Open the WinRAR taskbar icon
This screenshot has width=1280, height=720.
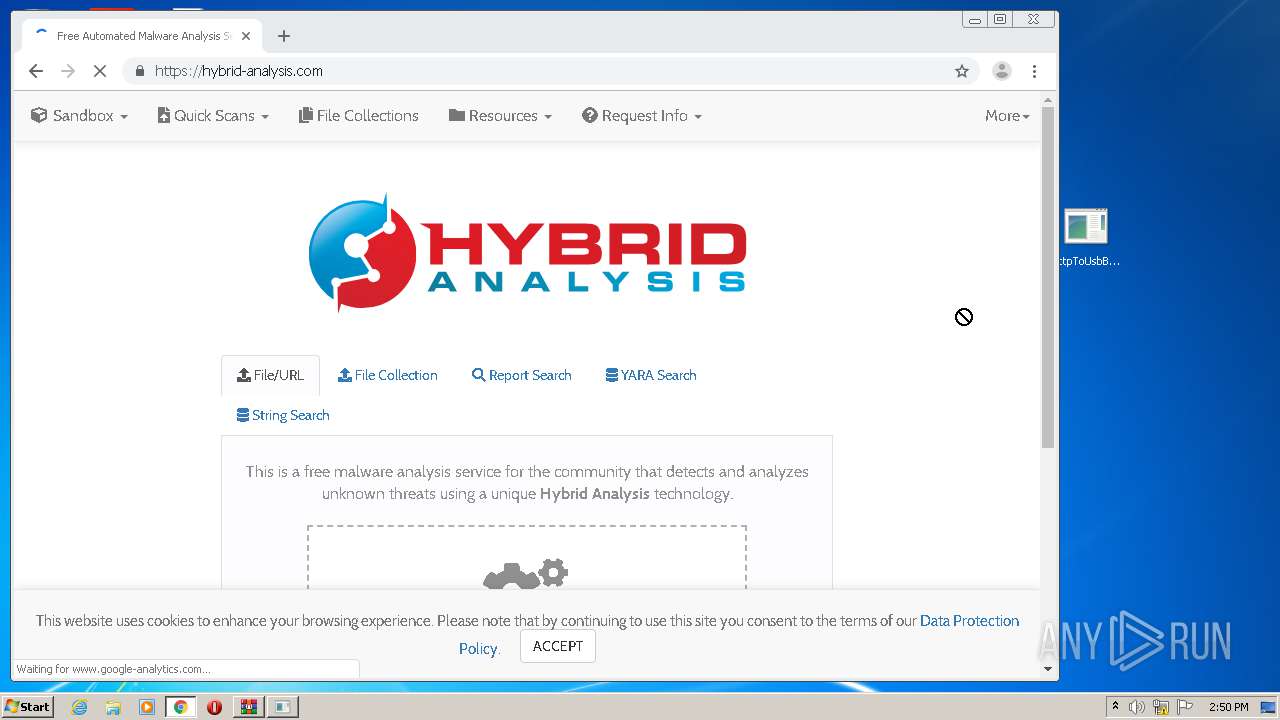coord(248,707)
